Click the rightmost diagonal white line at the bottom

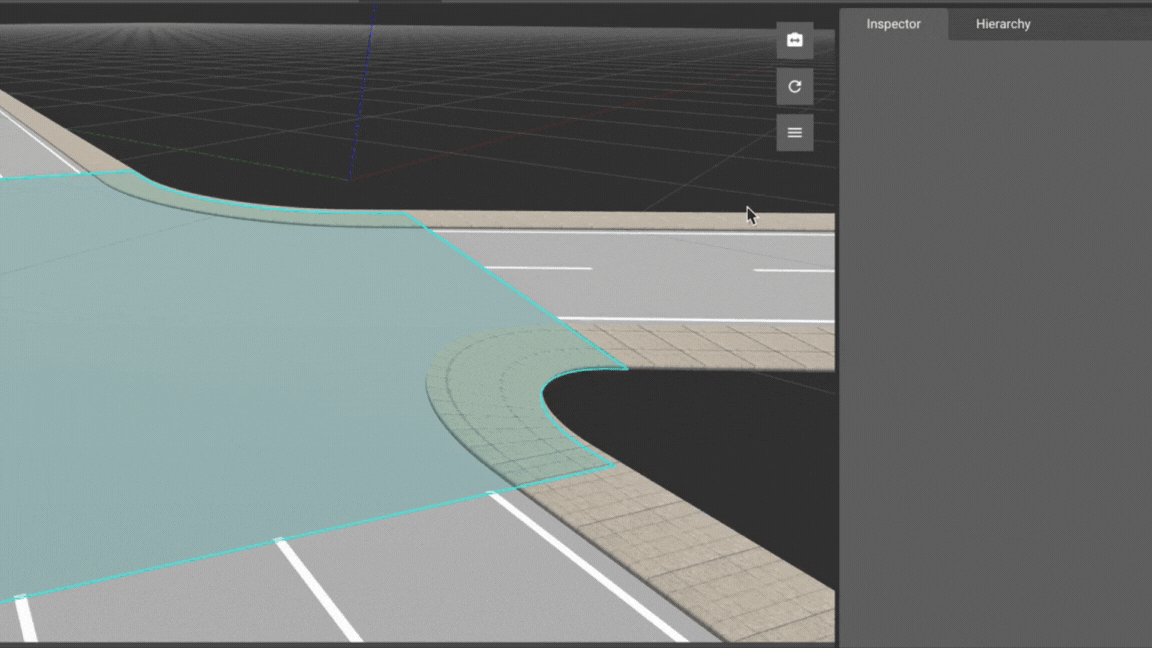pos(585,565)
